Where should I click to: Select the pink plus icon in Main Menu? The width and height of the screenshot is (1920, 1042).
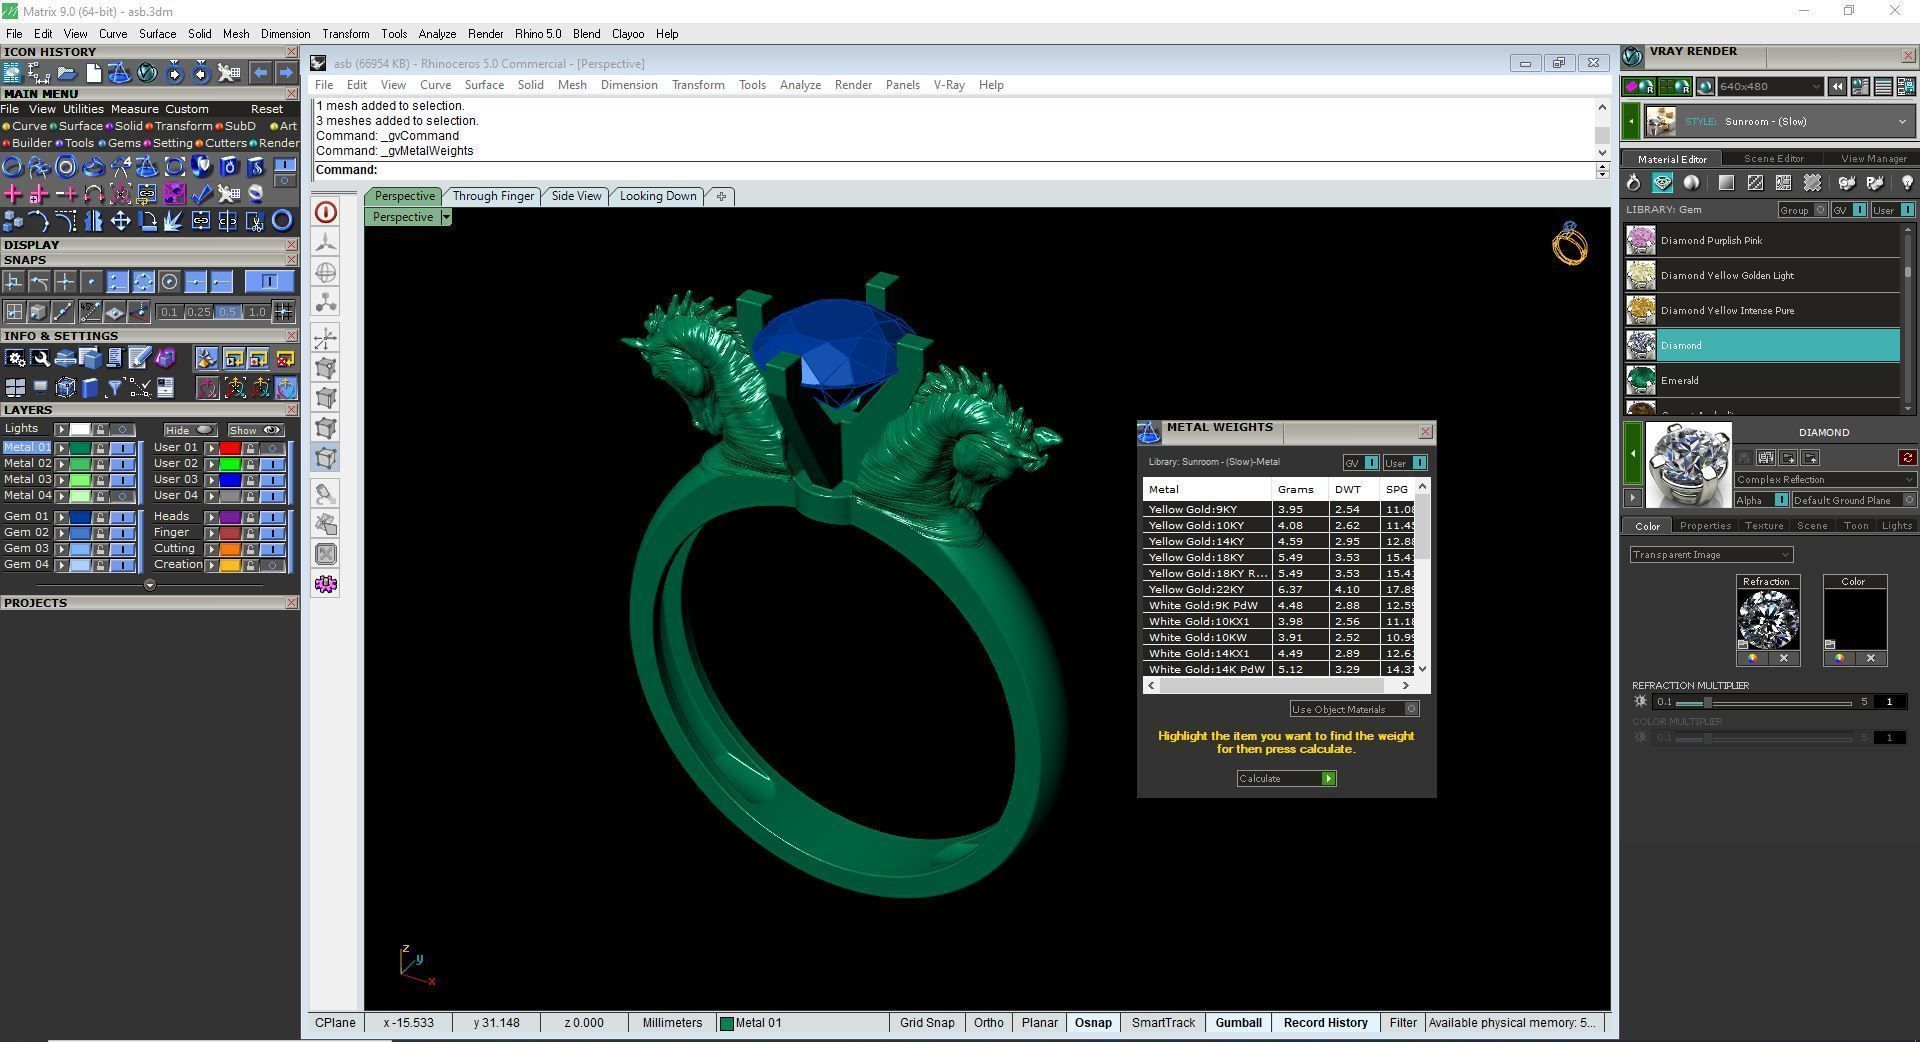(13, 193)
